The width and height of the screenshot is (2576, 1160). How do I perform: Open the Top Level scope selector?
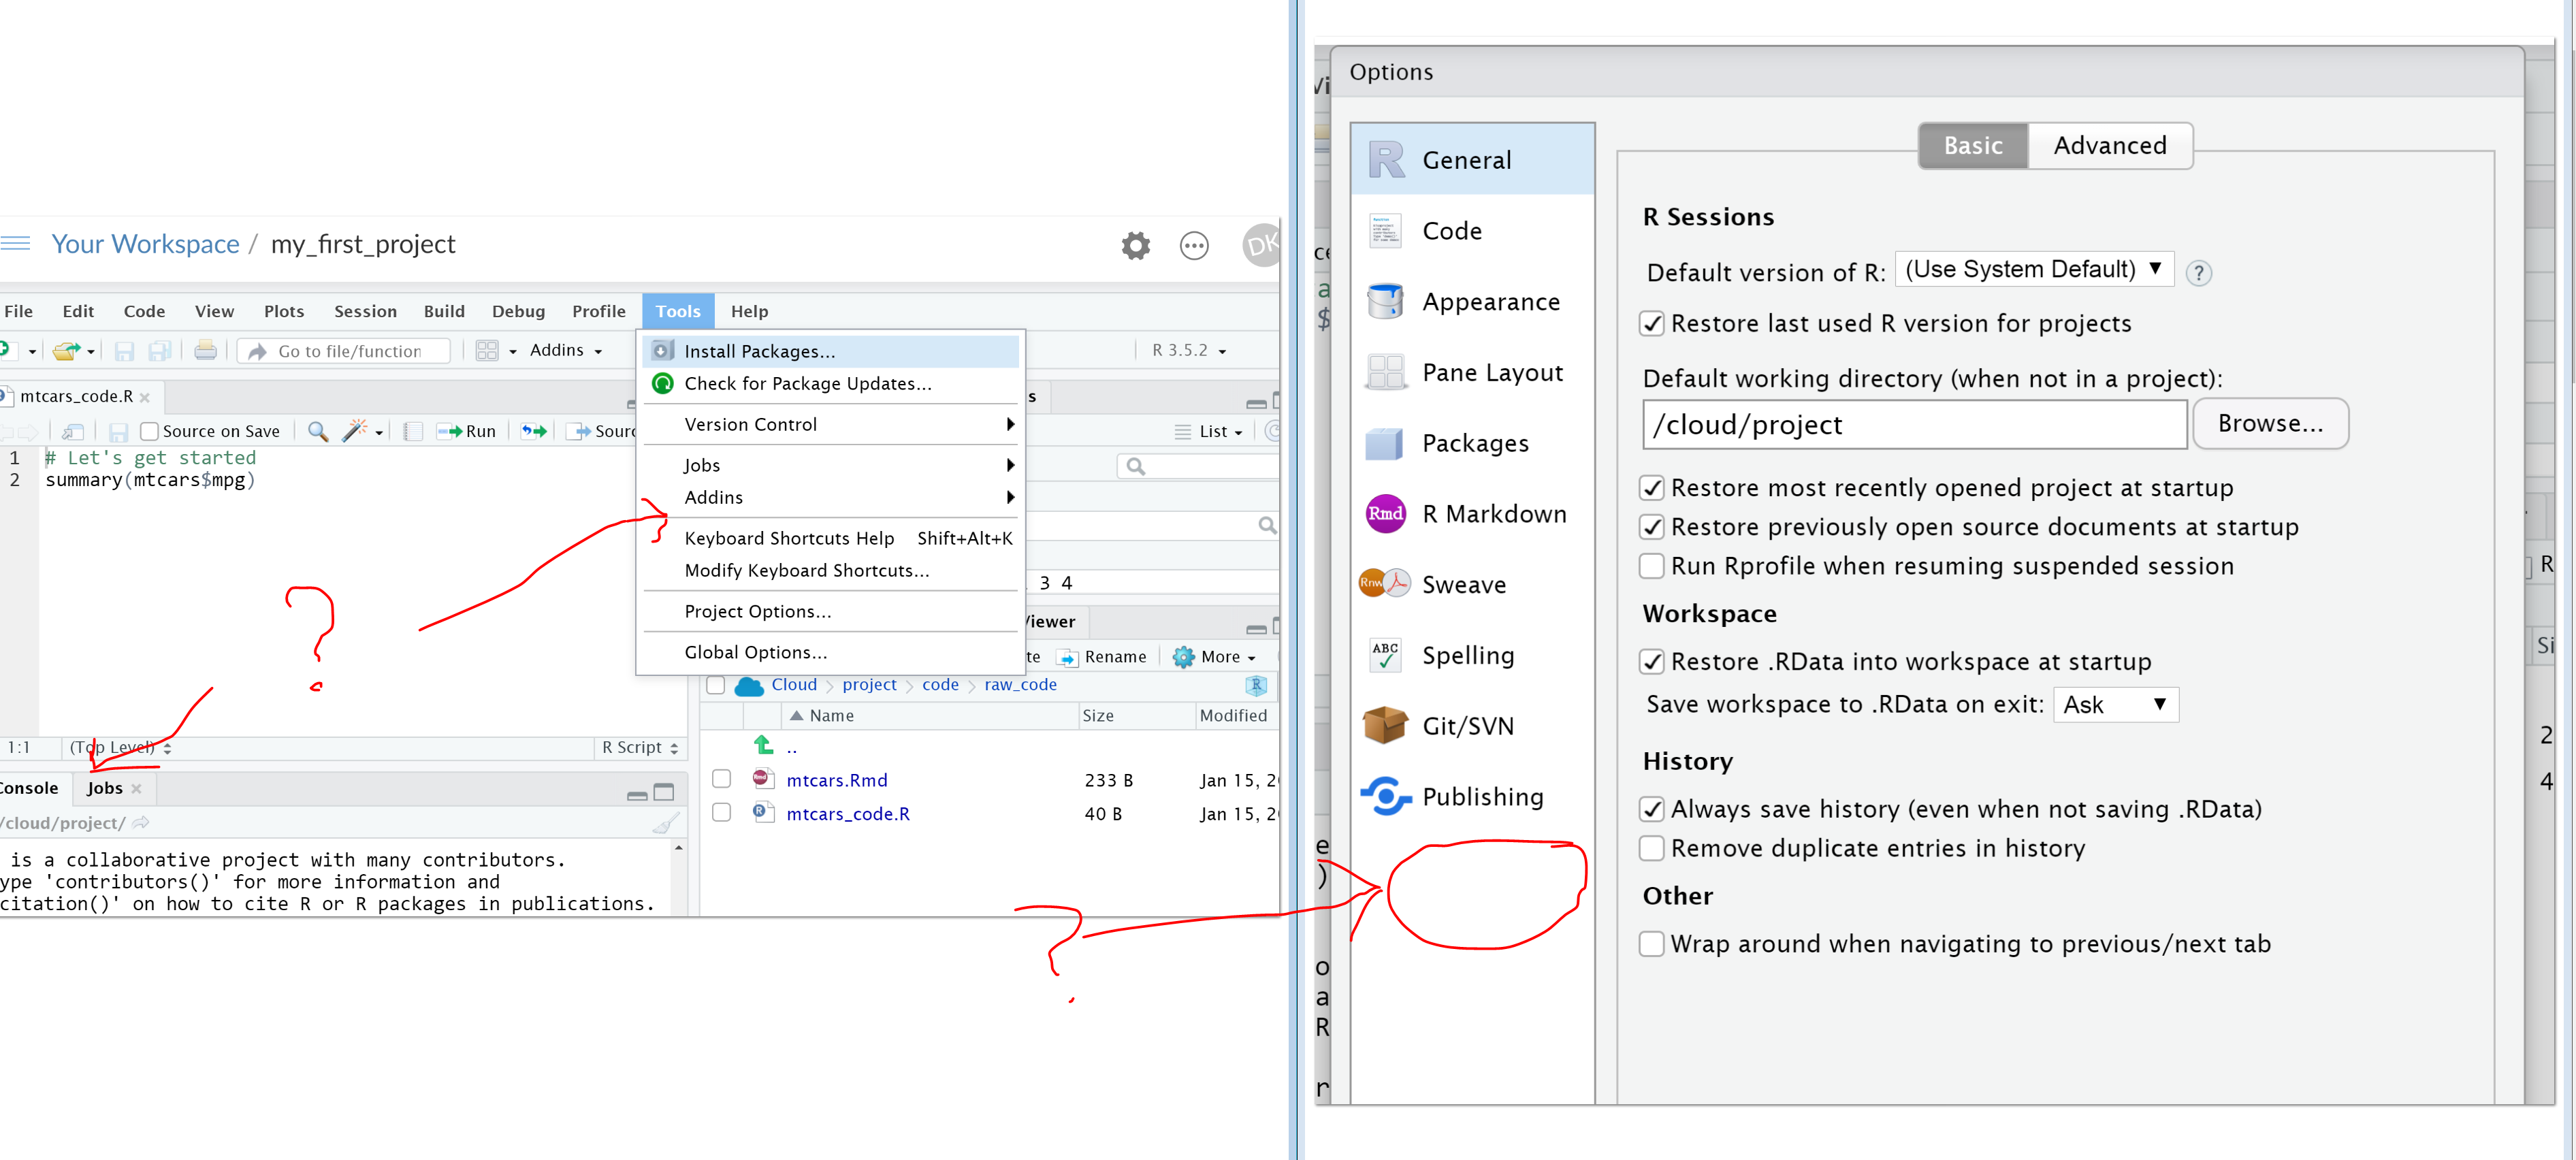click(x=120, y=747)
